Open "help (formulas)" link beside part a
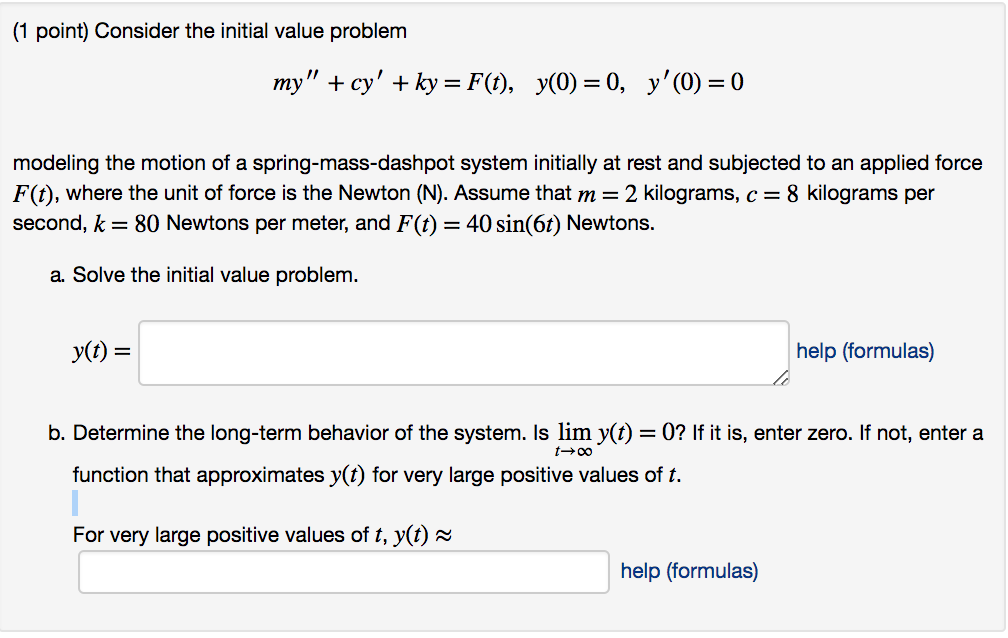The width and height of the screenshot is (1008, 638). point(863,351)
